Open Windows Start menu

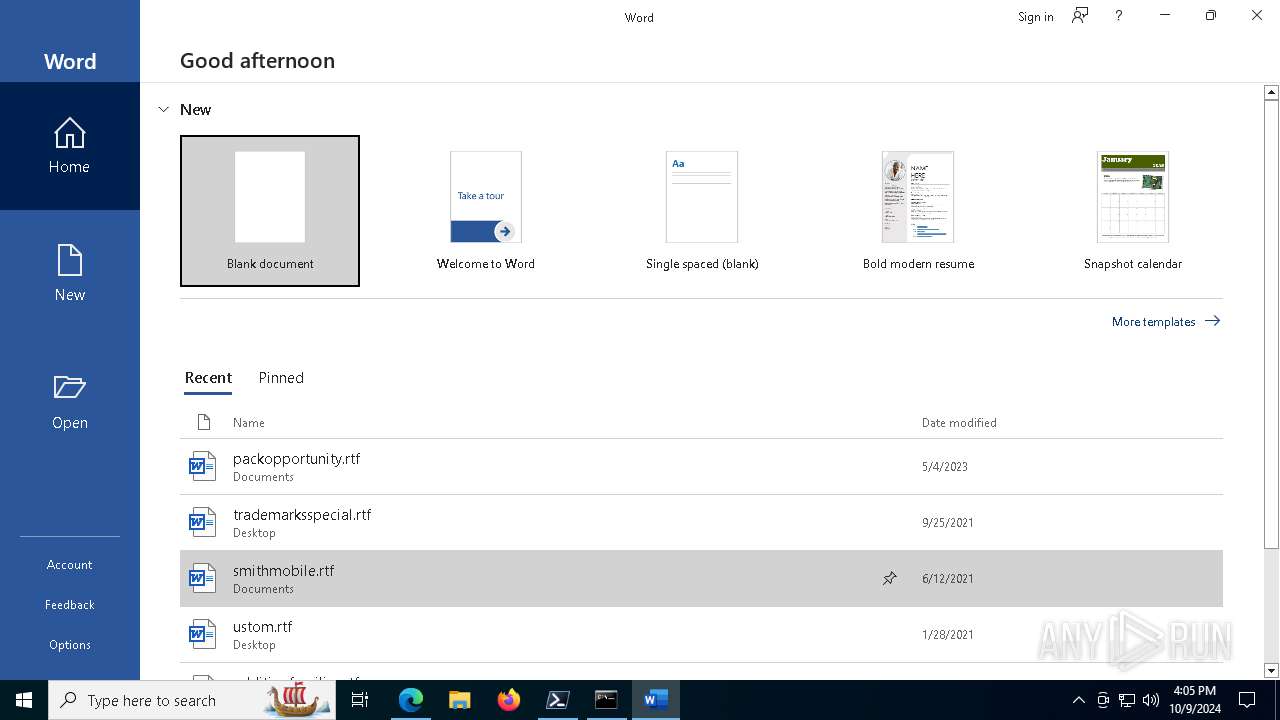pos(24,700)
